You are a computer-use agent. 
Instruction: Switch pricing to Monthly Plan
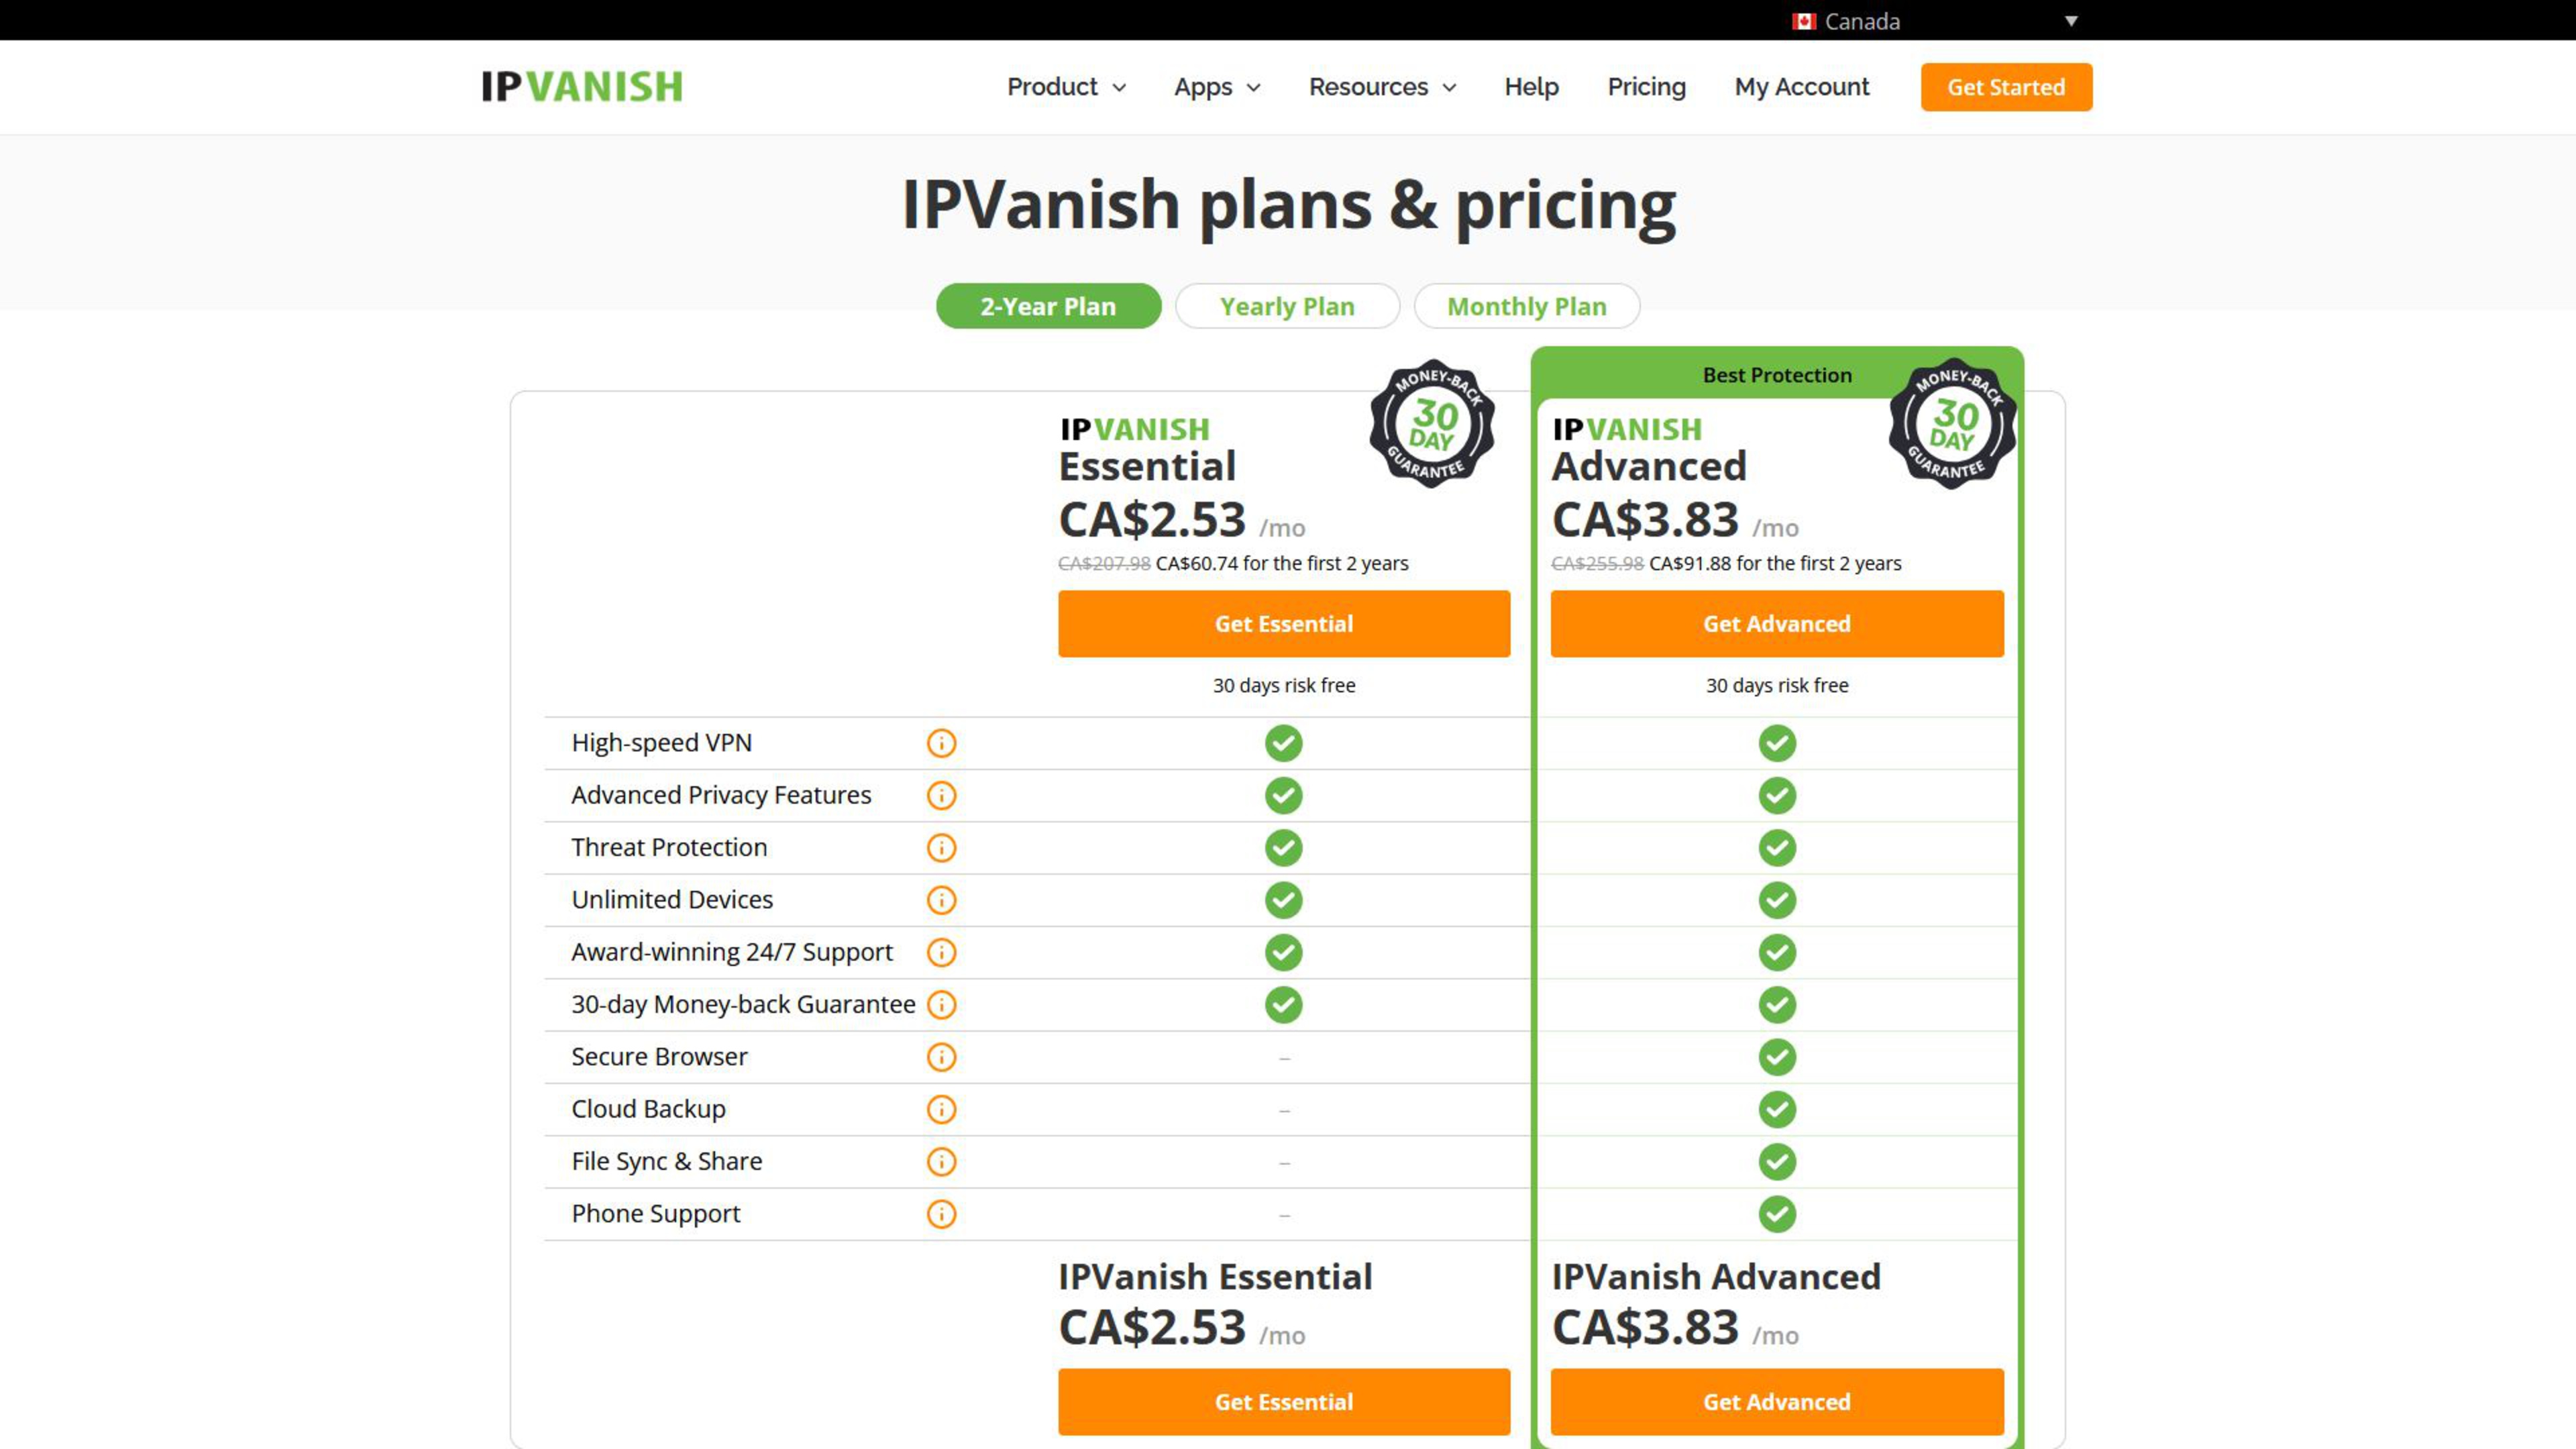[1526, 306]
